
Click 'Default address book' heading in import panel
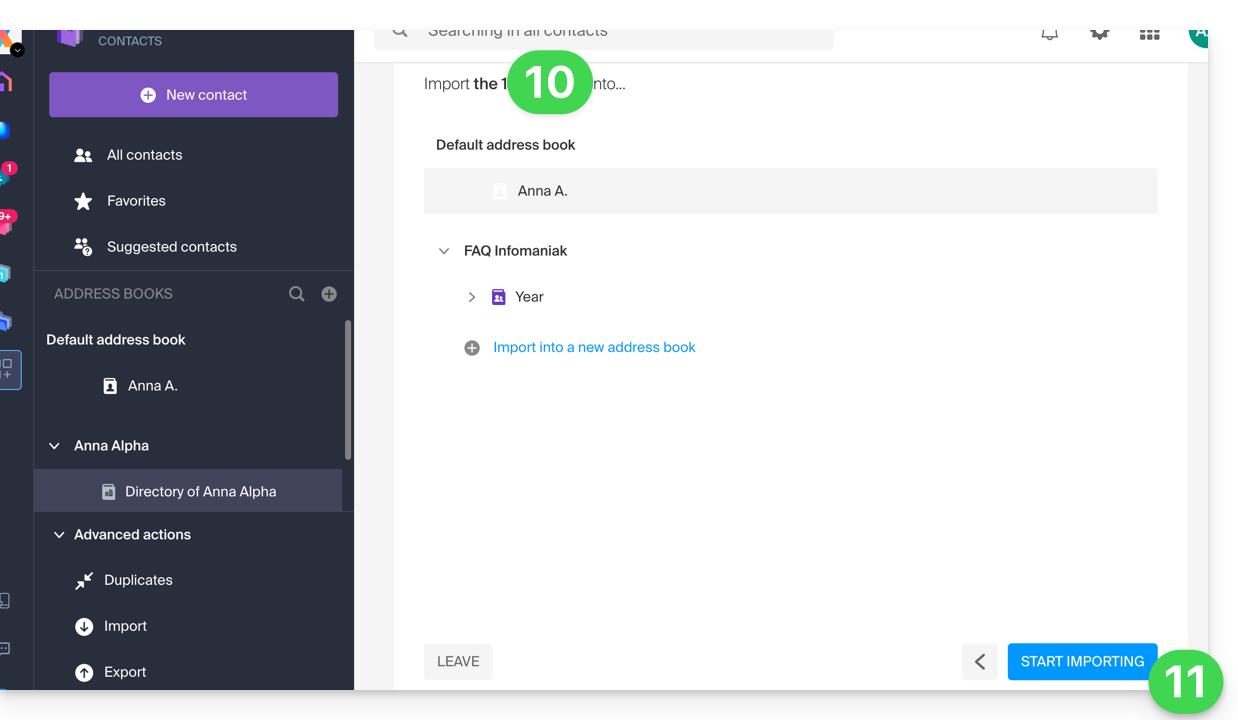coord(505,145)
